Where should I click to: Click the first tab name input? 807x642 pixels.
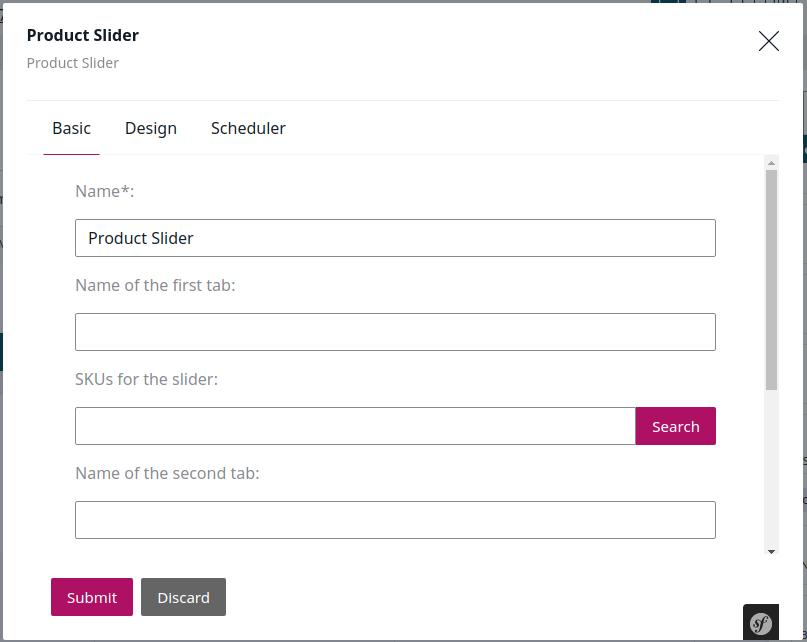[x=395, y=332]
